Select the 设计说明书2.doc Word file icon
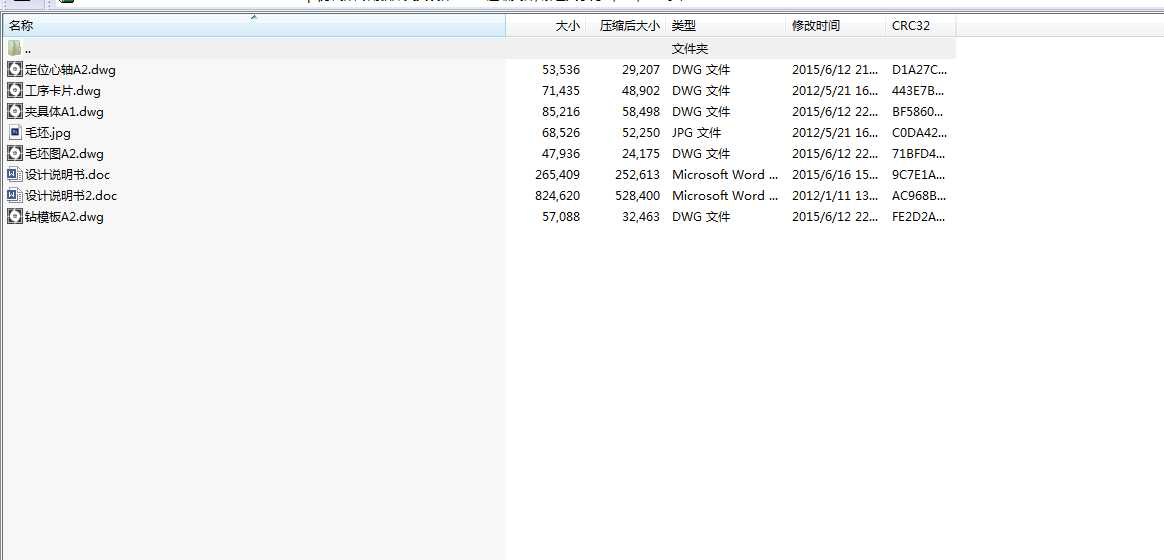 point(15,195)
